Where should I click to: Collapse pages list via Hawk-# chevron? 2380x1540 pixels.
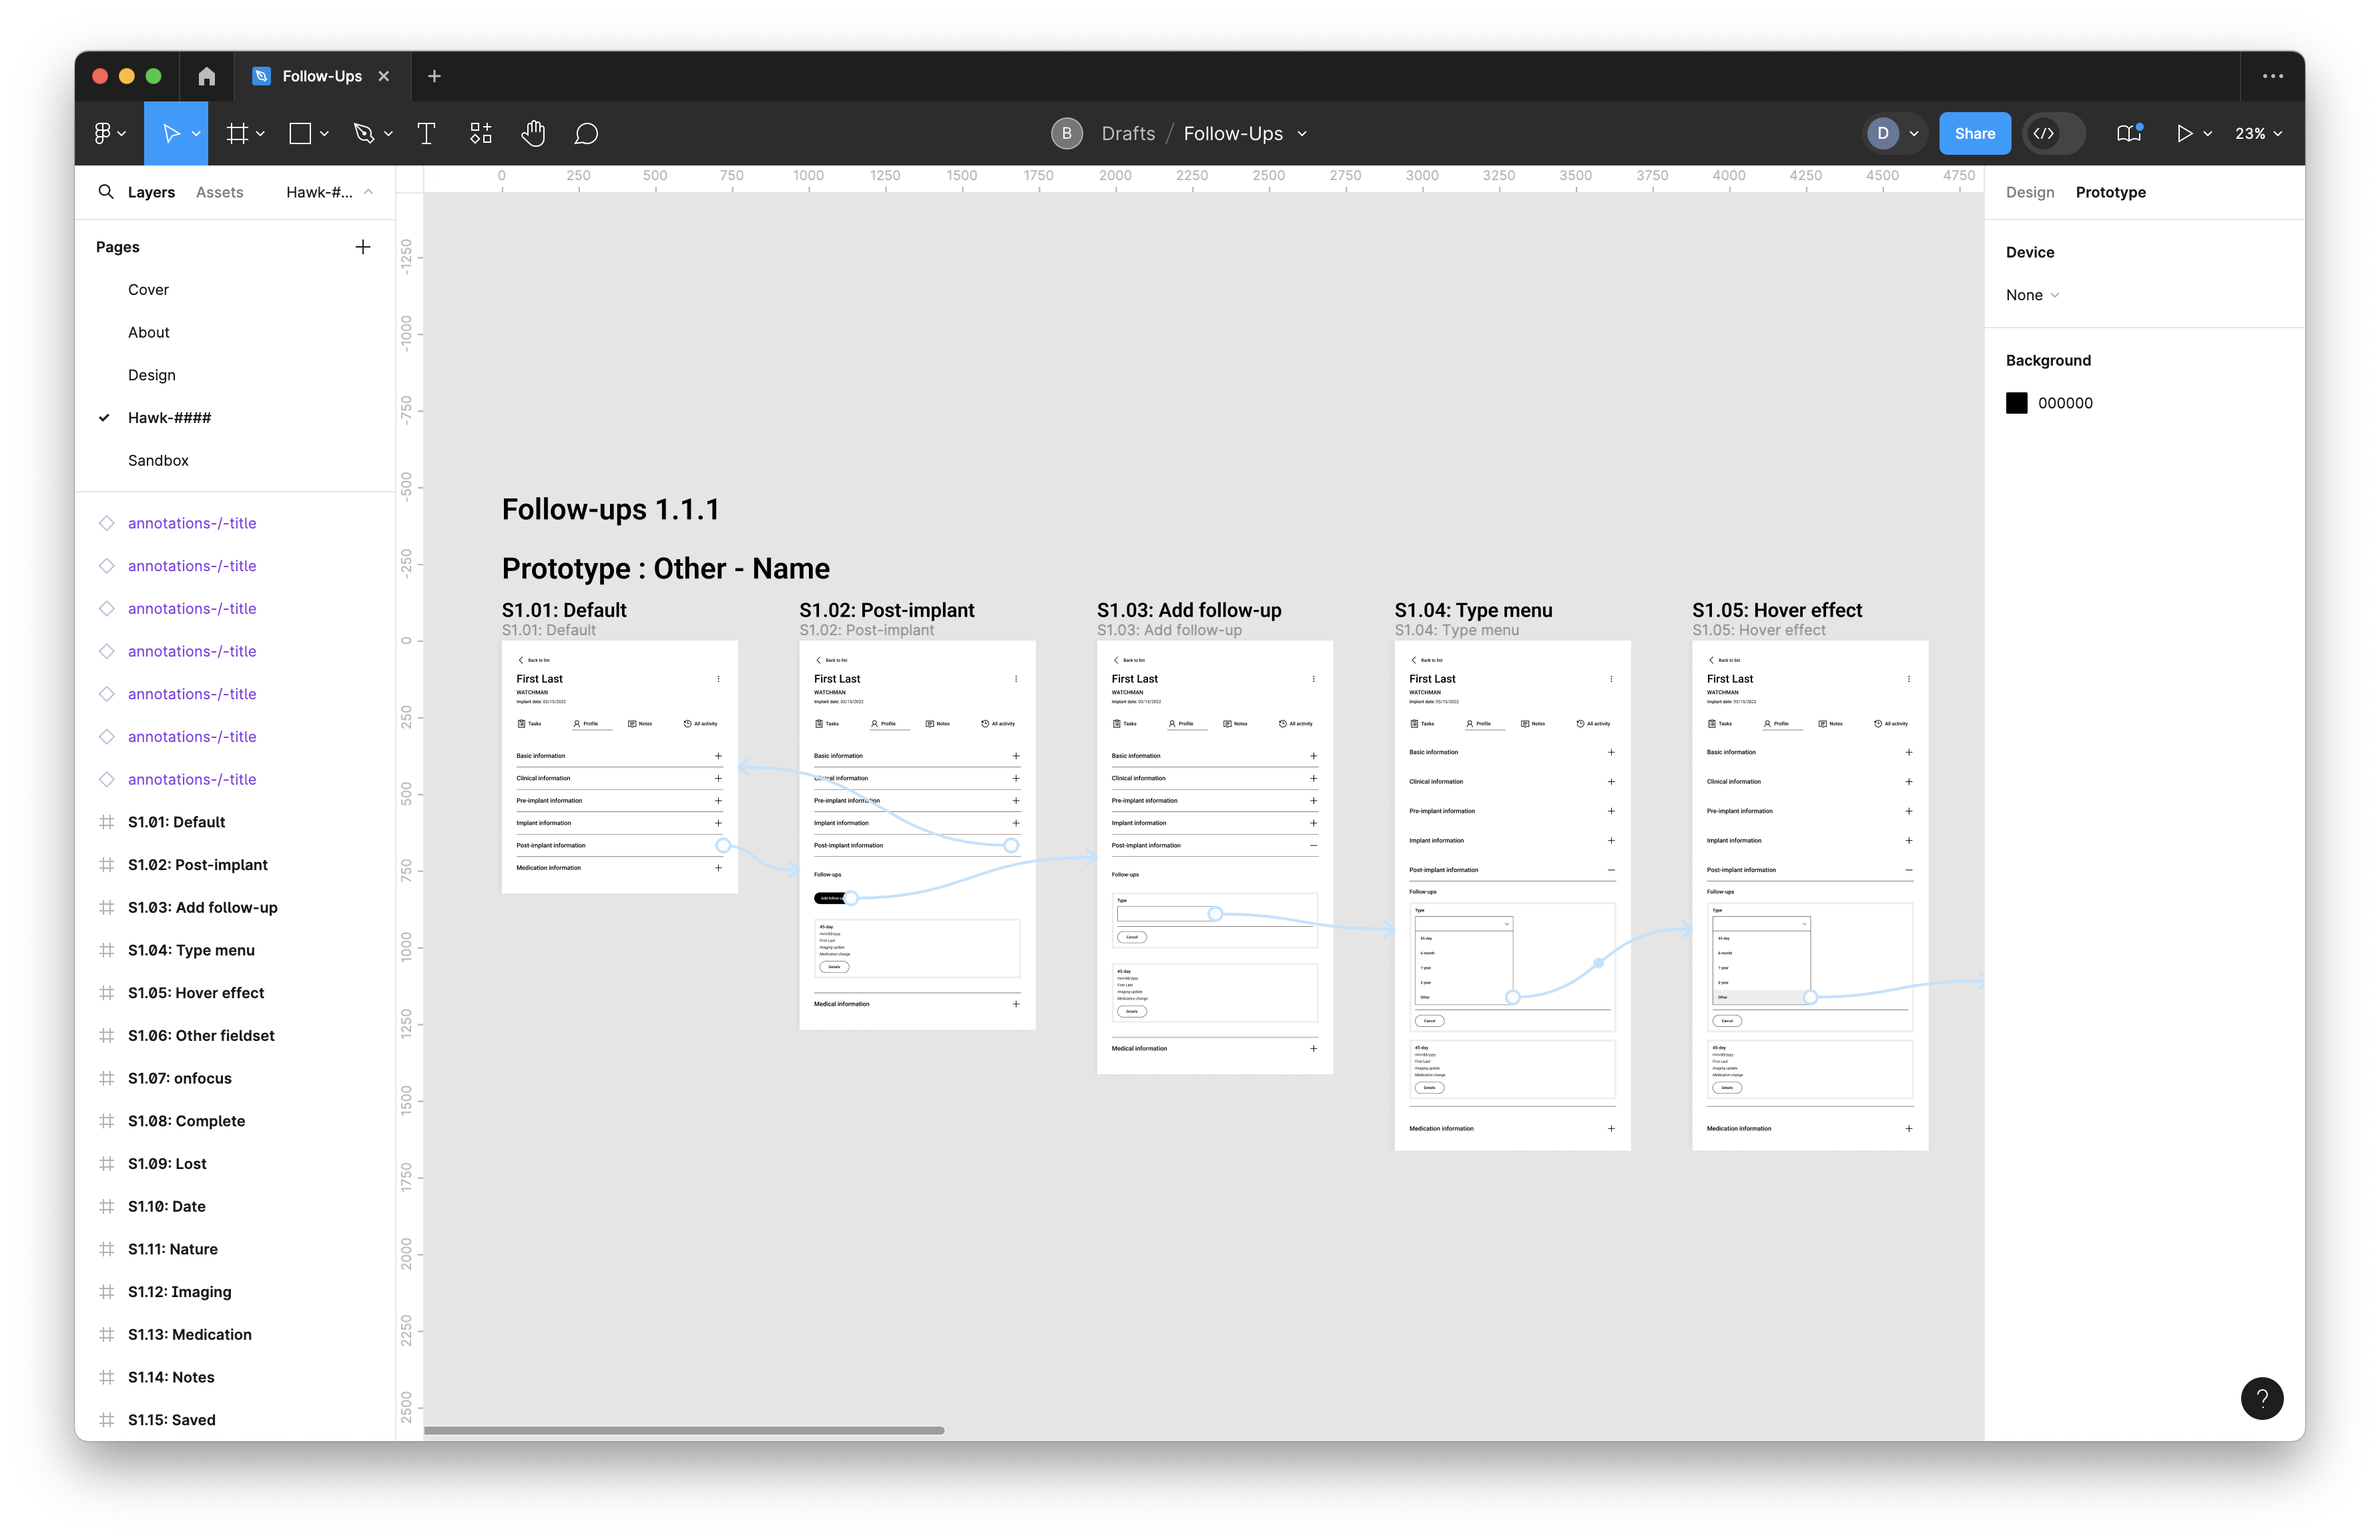coord(368,192)
